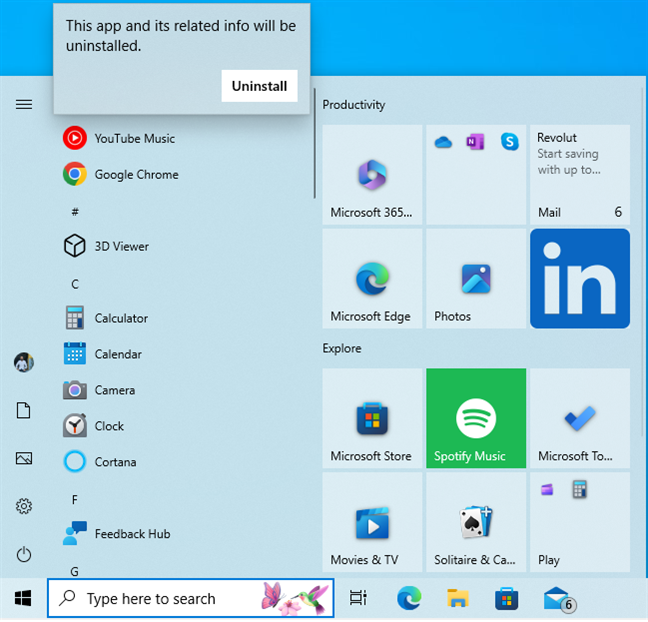
Task: Select the Explore group heading
Action: pyautogui.click(x=342, y=348)
